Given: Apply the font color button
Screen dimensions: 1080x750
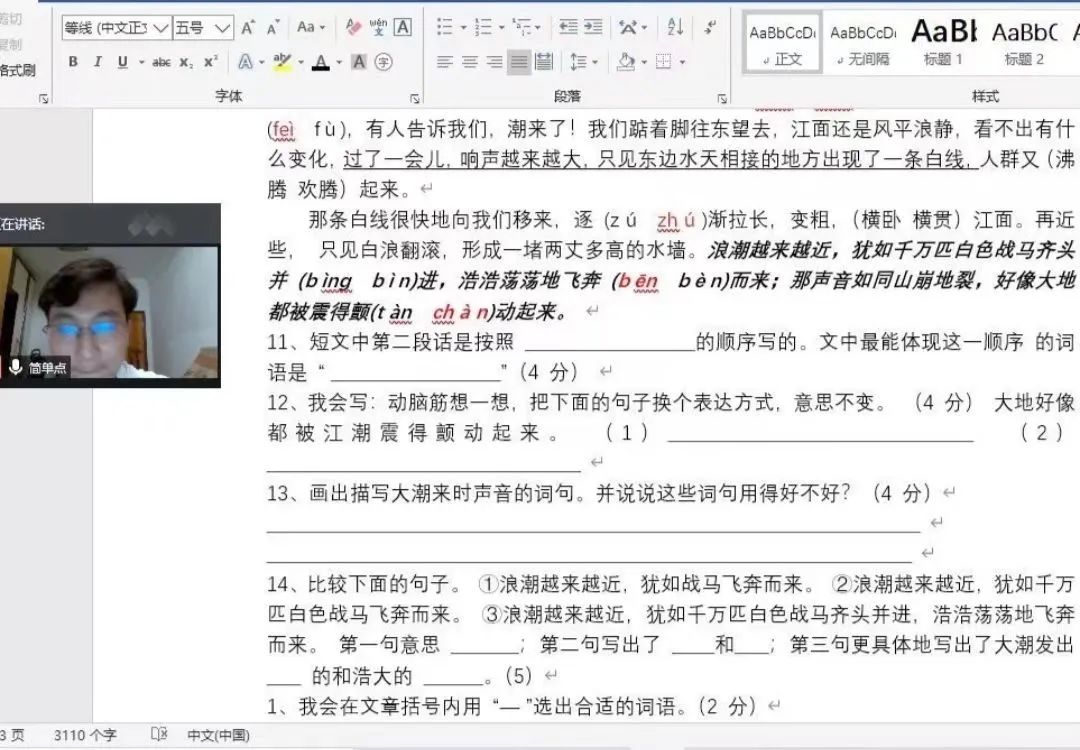Looking at the screenshot, I should 321,62.
